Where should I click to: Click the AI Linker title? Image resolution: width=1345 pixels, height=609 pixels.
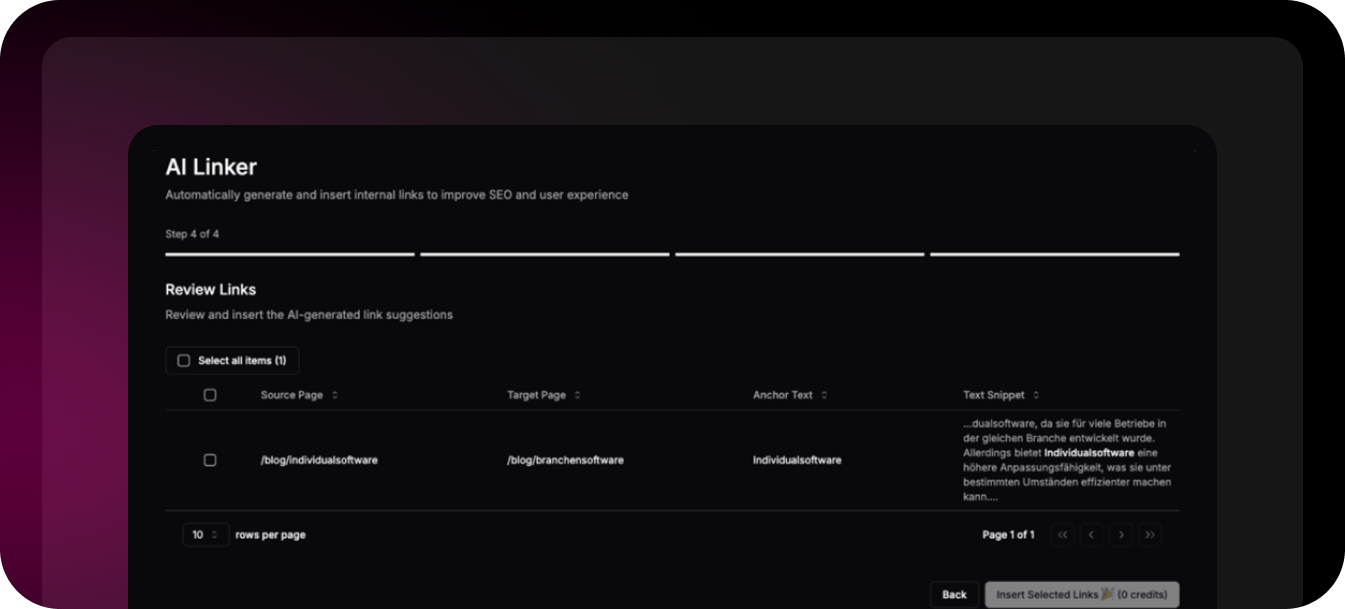point(211,167)
